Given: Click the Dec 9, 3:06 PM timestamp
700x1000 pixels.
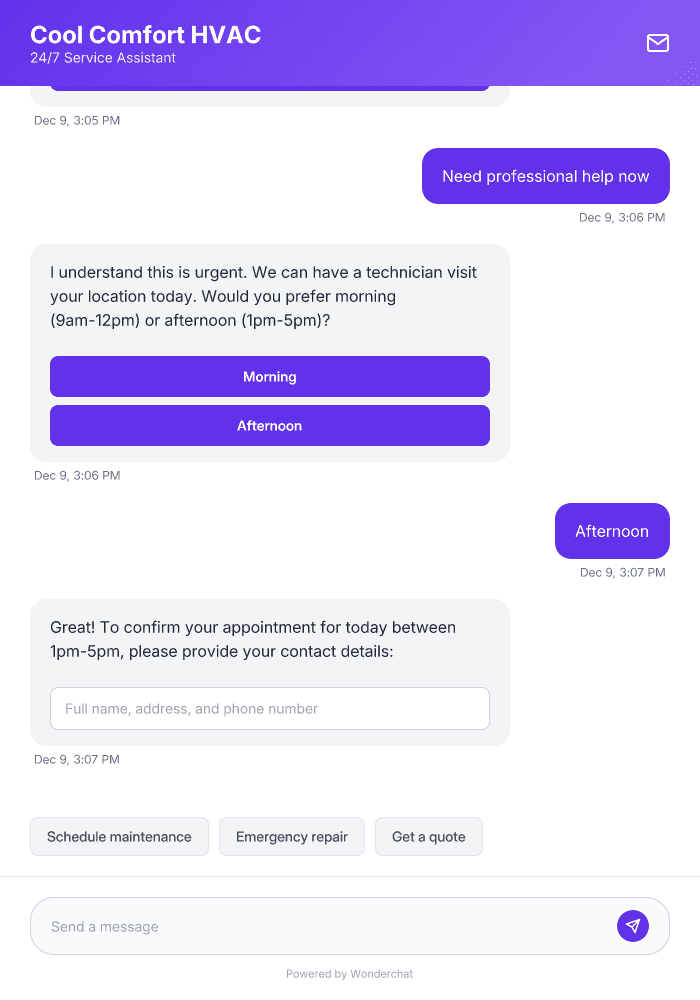Looking at the screenshot, I should pos(622,217).
